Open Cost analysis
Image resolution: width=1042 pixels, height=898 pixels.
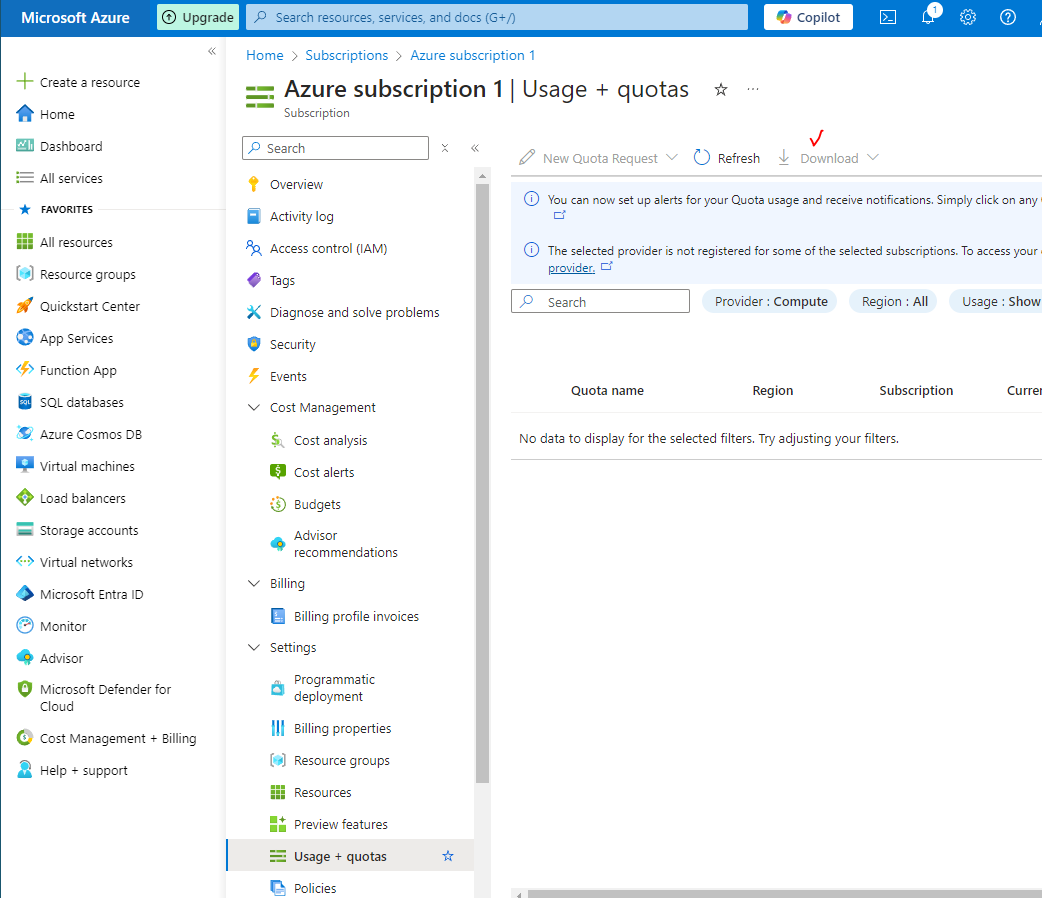pos(330,440)
